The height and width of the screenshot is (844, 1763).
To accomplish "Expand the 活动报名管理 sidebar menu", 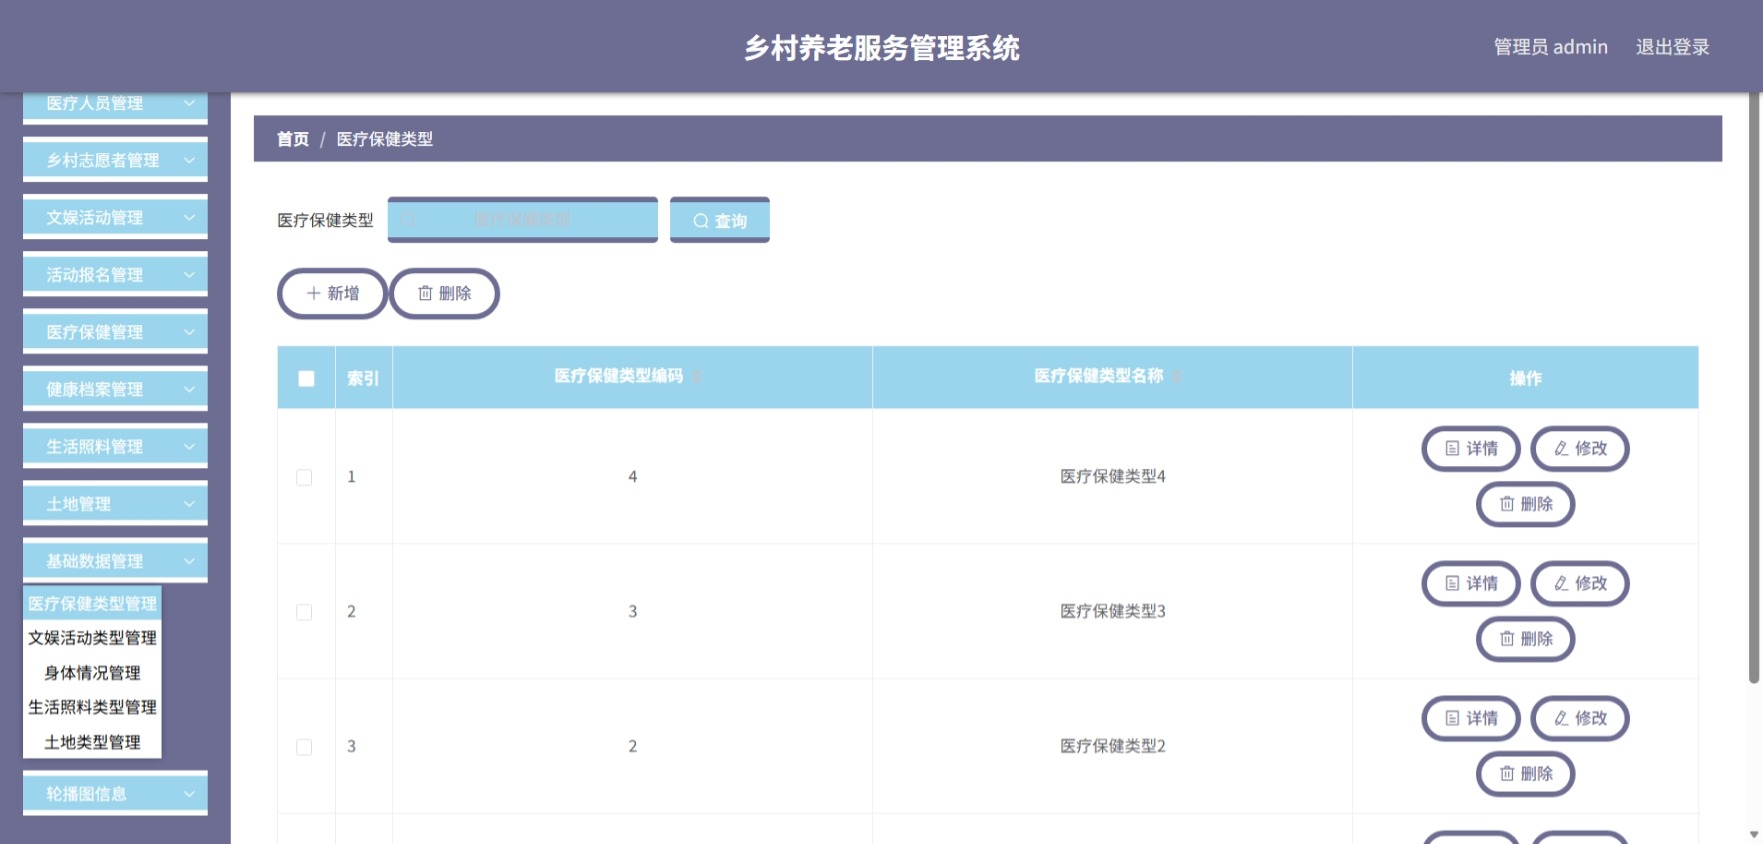I will 115,274.
